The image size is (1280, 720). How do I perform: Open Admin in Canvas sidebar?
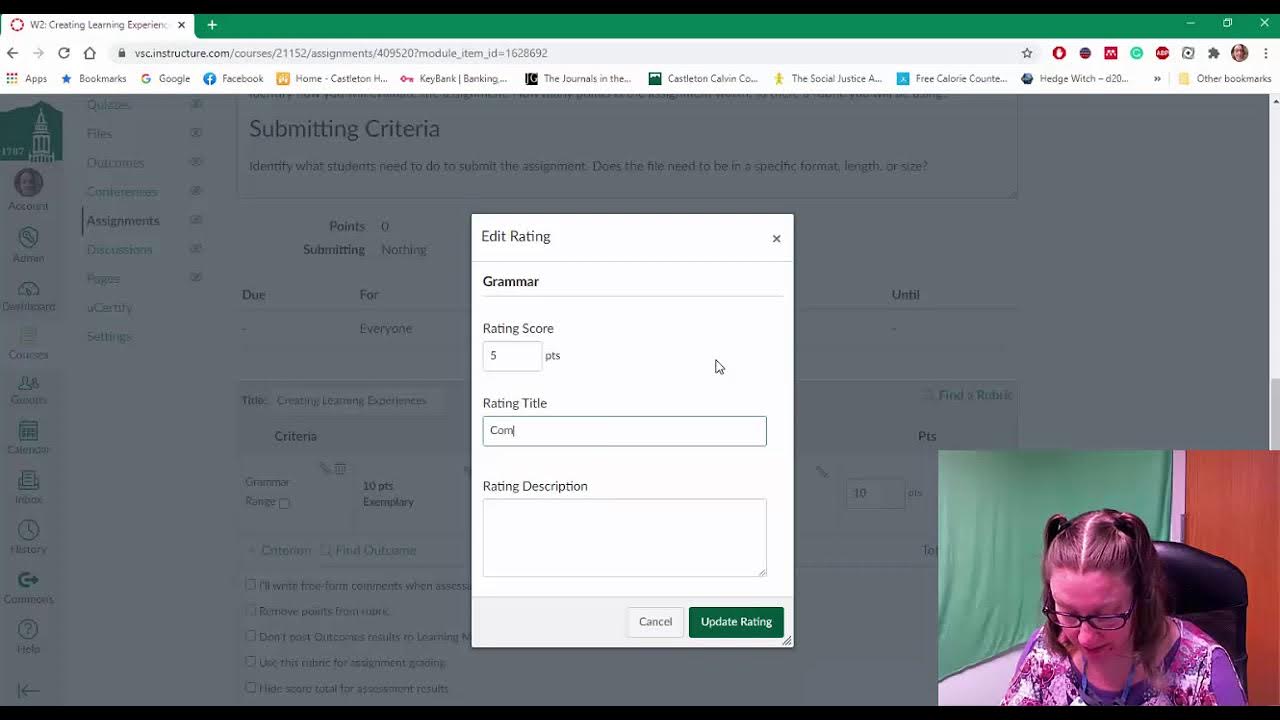click(28, 245)
